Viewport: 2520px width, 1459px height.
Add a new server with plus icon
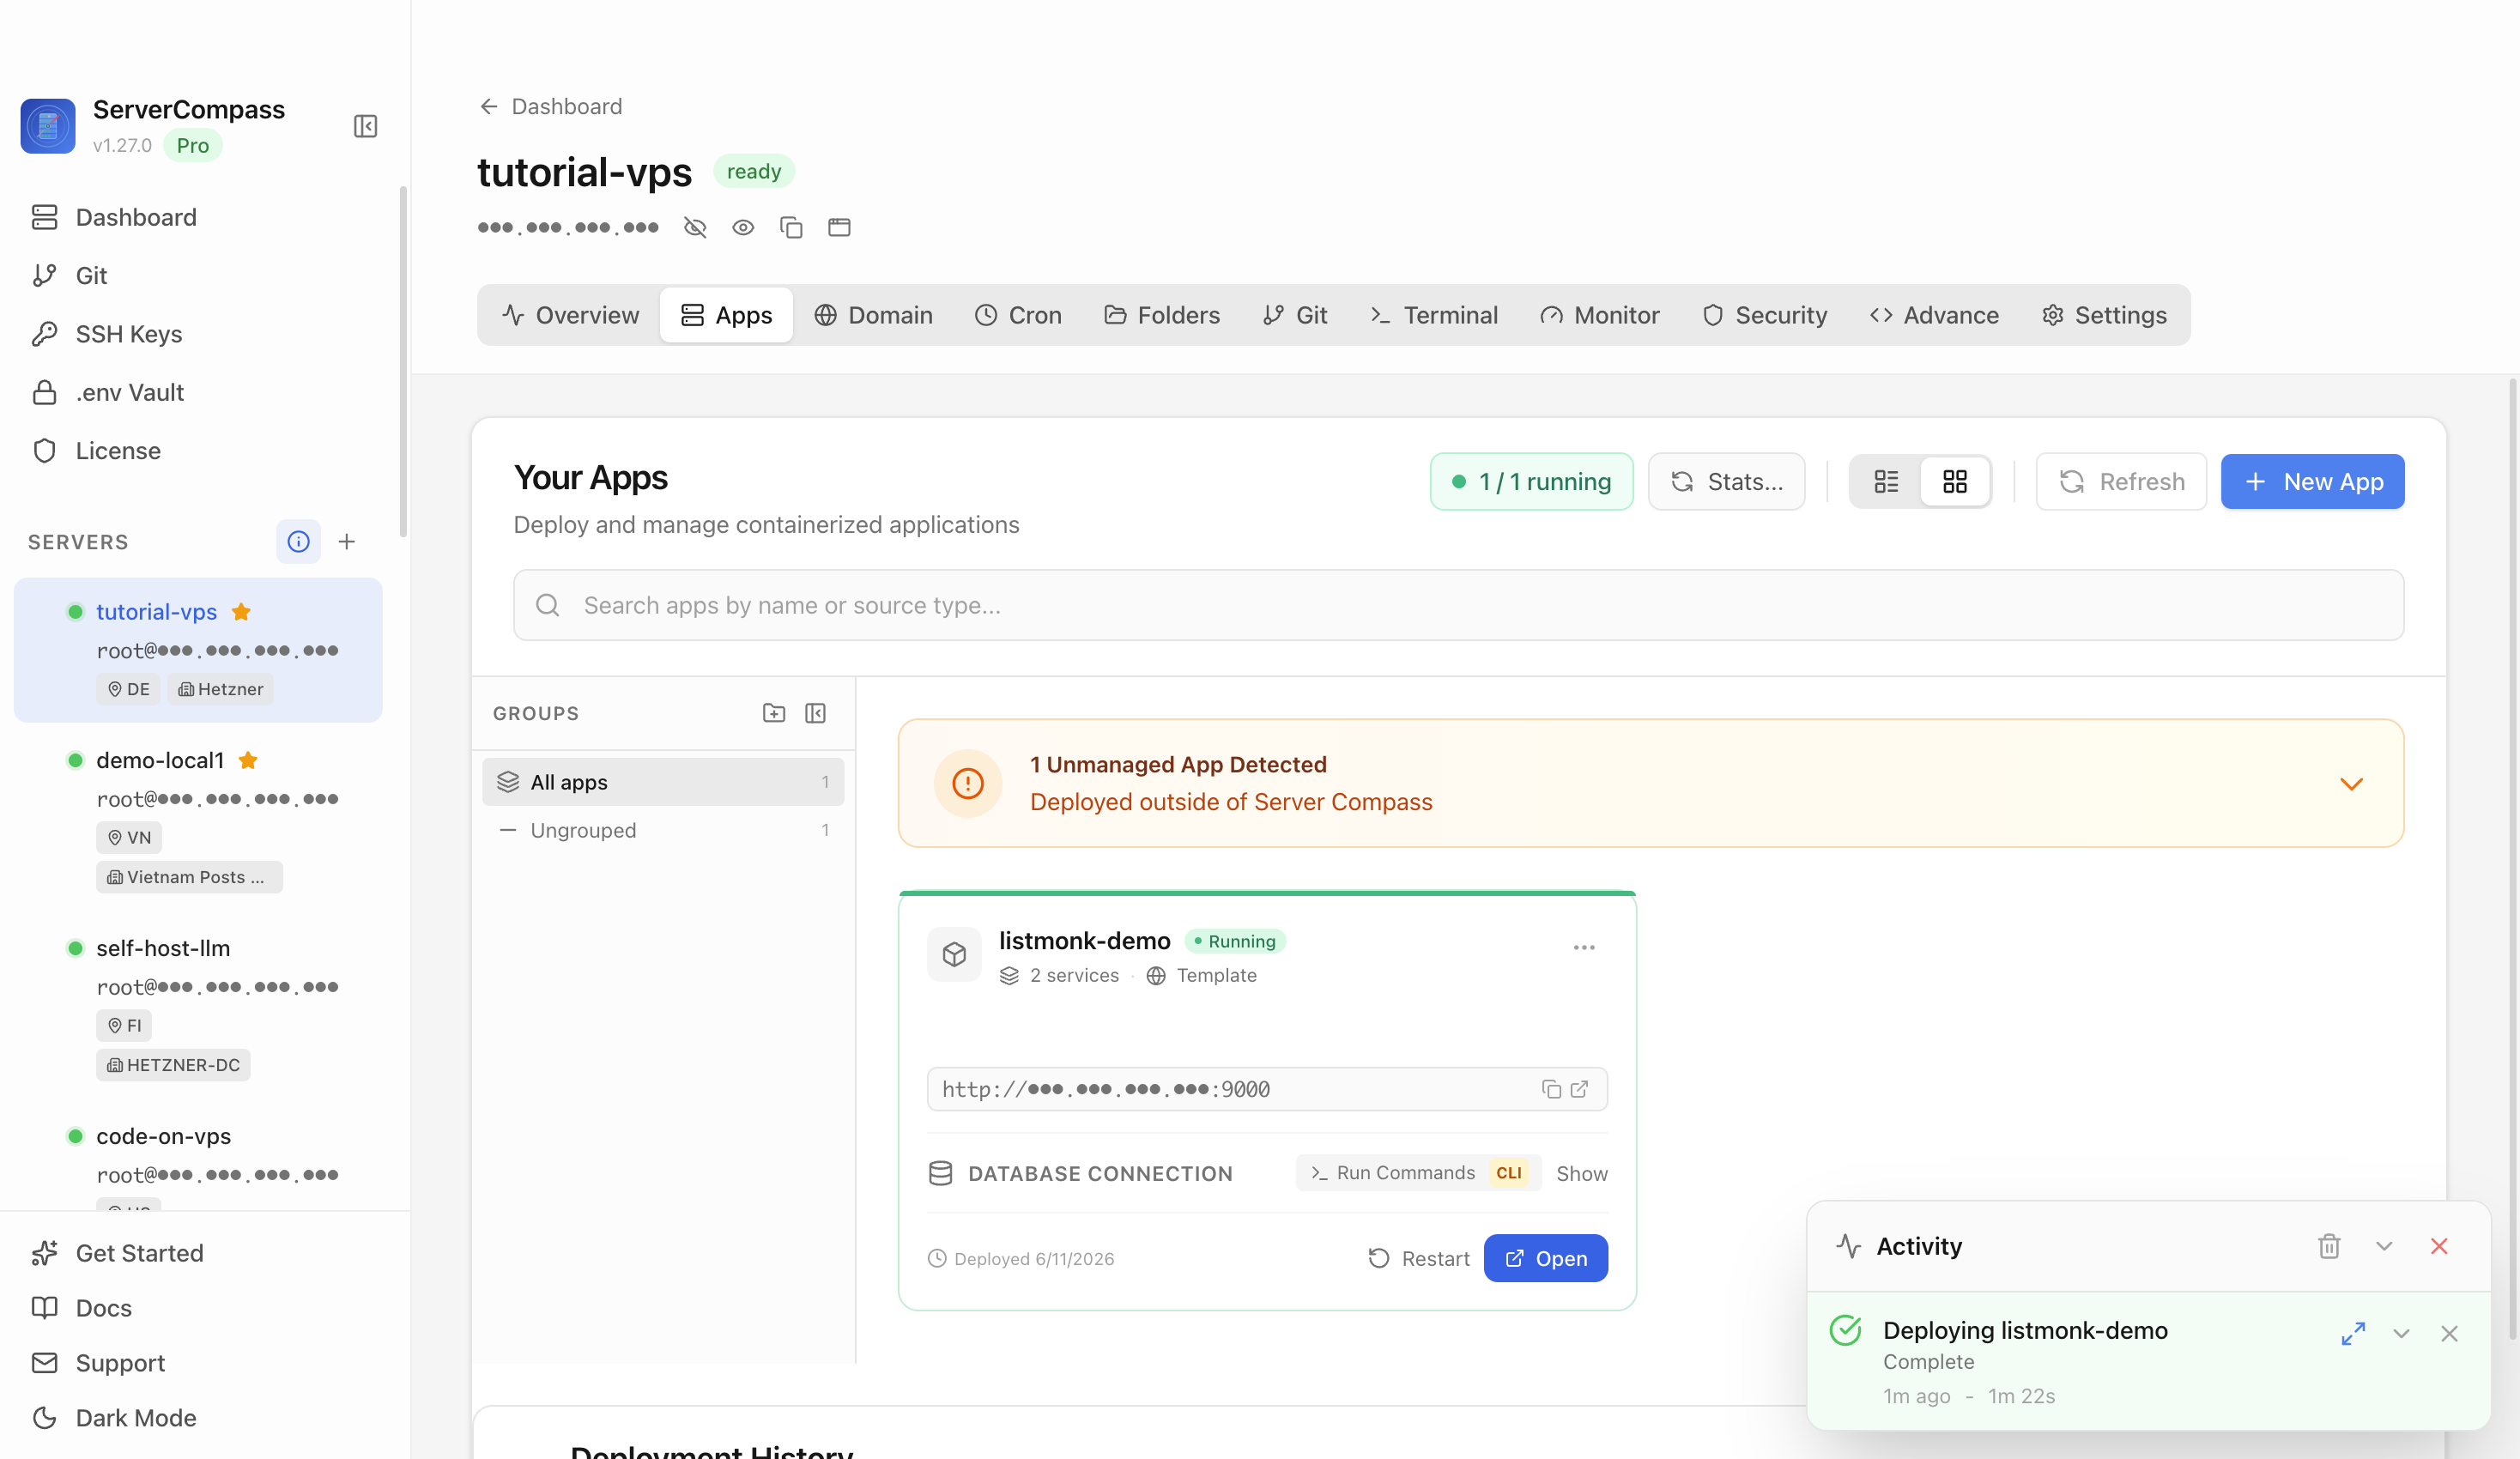point(347,541)
